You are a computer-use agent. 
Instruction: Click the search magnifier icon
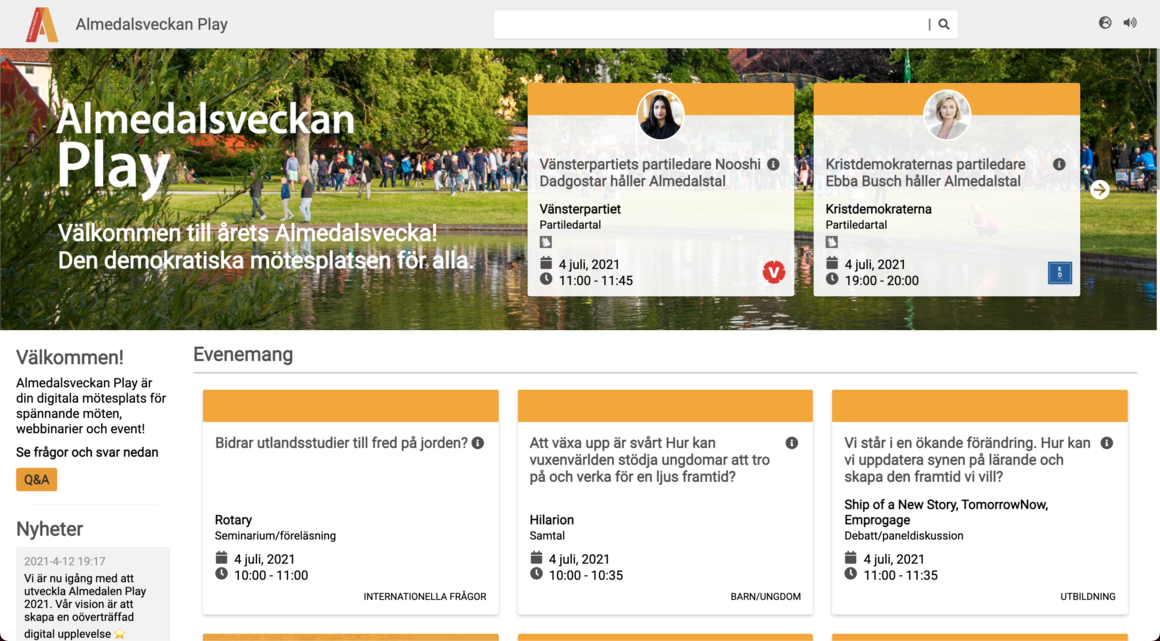(944, 24)
